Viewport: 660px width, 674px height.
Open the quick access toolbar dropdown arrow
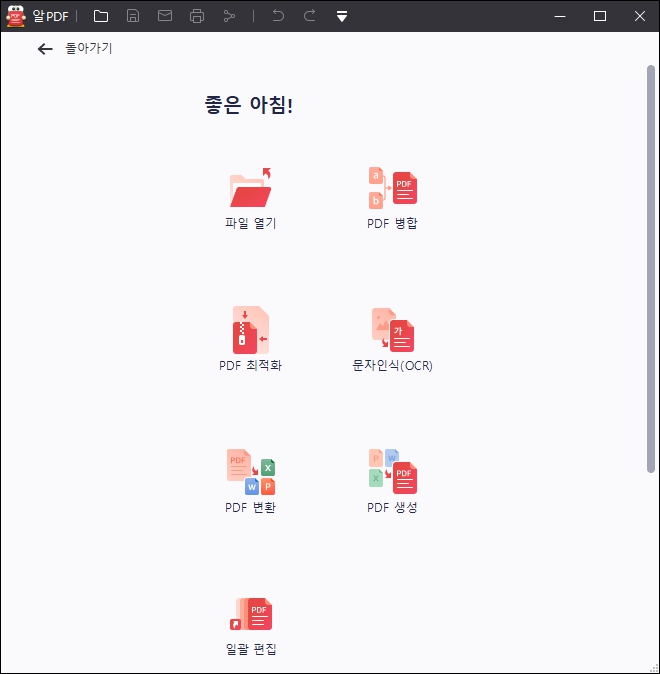pyautogui.click(x=342, y=17)
